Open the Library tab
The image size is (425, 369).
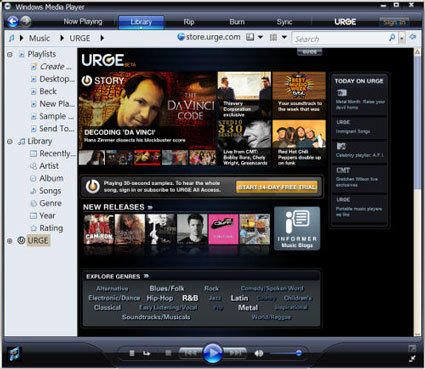pos(141,22)
